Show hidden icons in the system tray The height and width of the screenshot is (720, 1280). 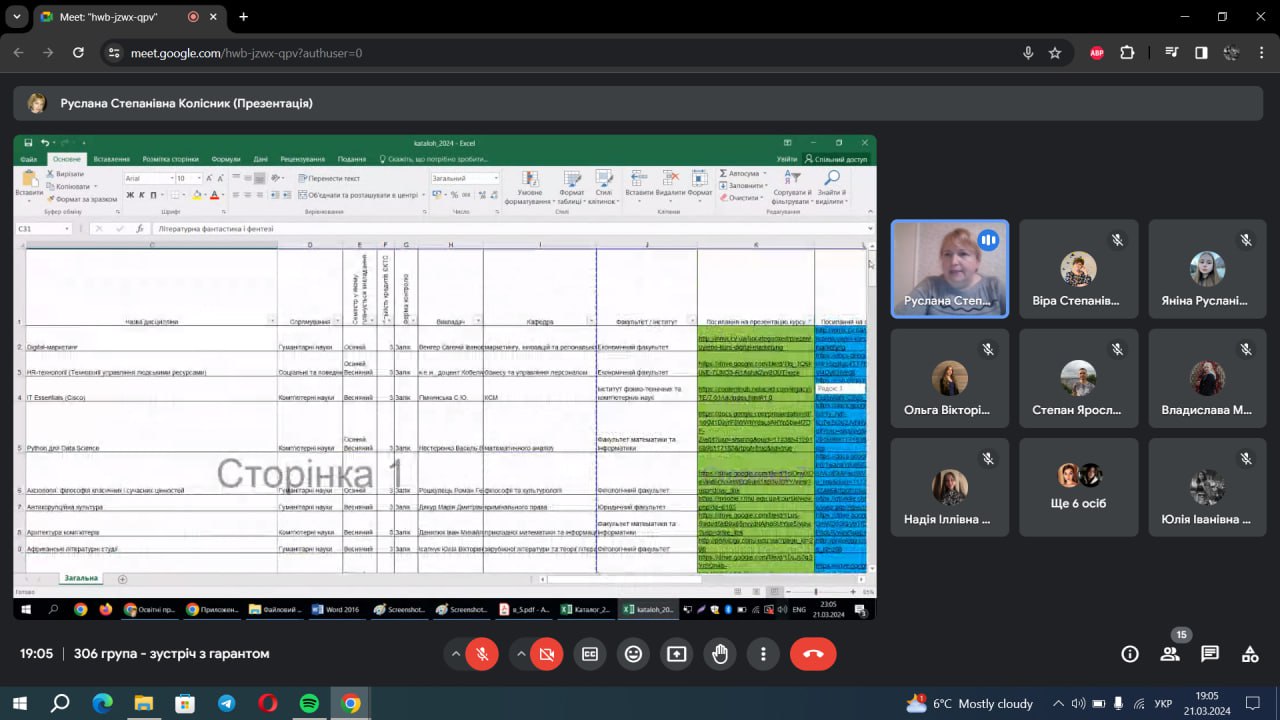pyautogui.click(x=1059, y=703)
